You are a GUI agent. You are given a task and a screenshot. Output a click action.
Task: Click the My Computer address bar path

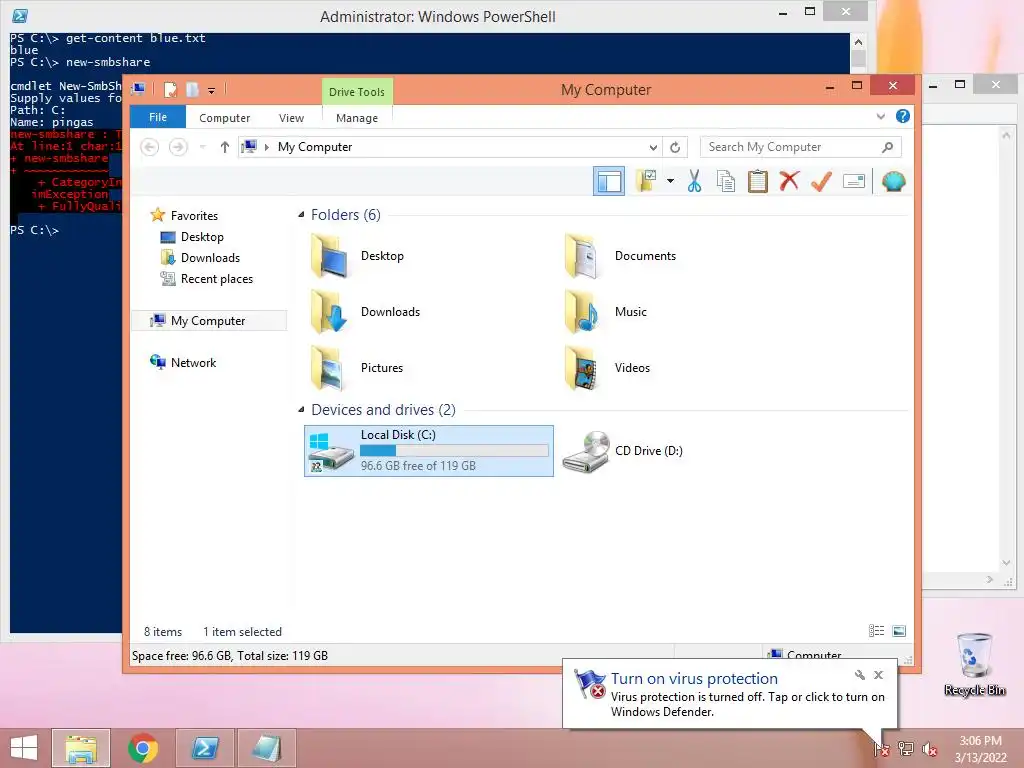315,147
